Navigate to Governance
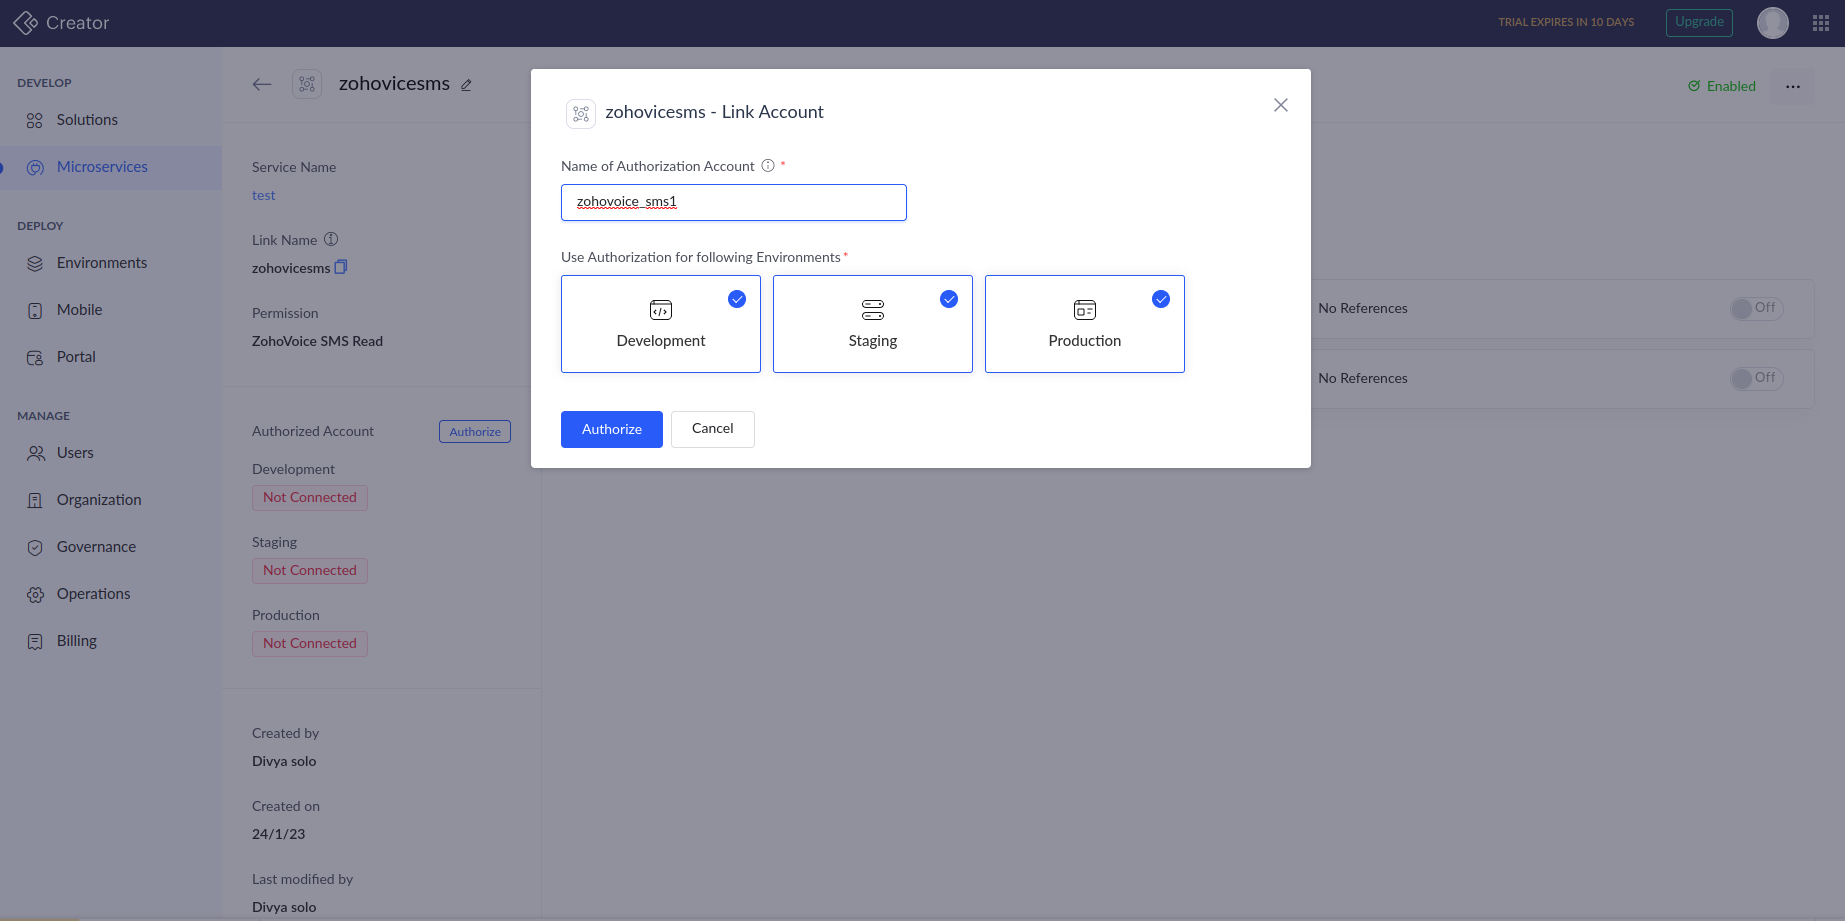The width and height of the screenshot is (1845, 921). click(96, 547)
